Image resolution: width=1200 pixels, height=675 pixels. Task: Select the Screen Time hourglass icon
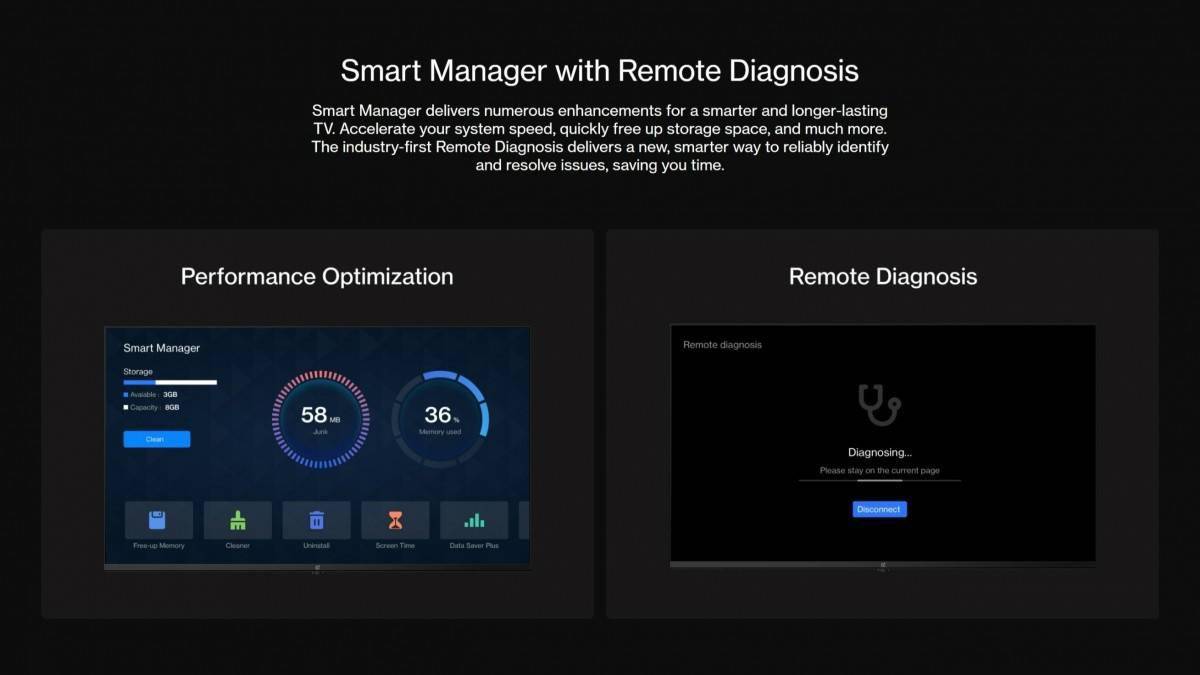(x=395, y=520)
